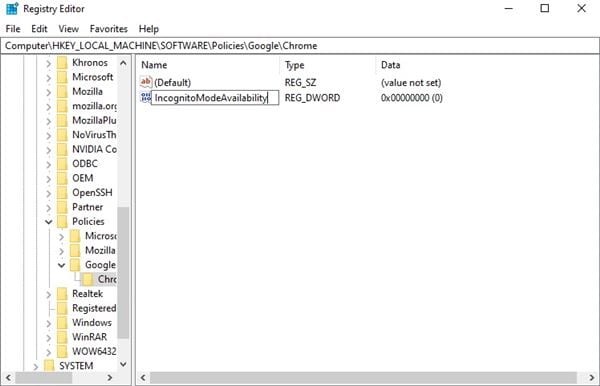600x386 pixels.
Task: Select the NVIDIA Co folder icon
Action: pyautogui.click(x=62, y=149)
